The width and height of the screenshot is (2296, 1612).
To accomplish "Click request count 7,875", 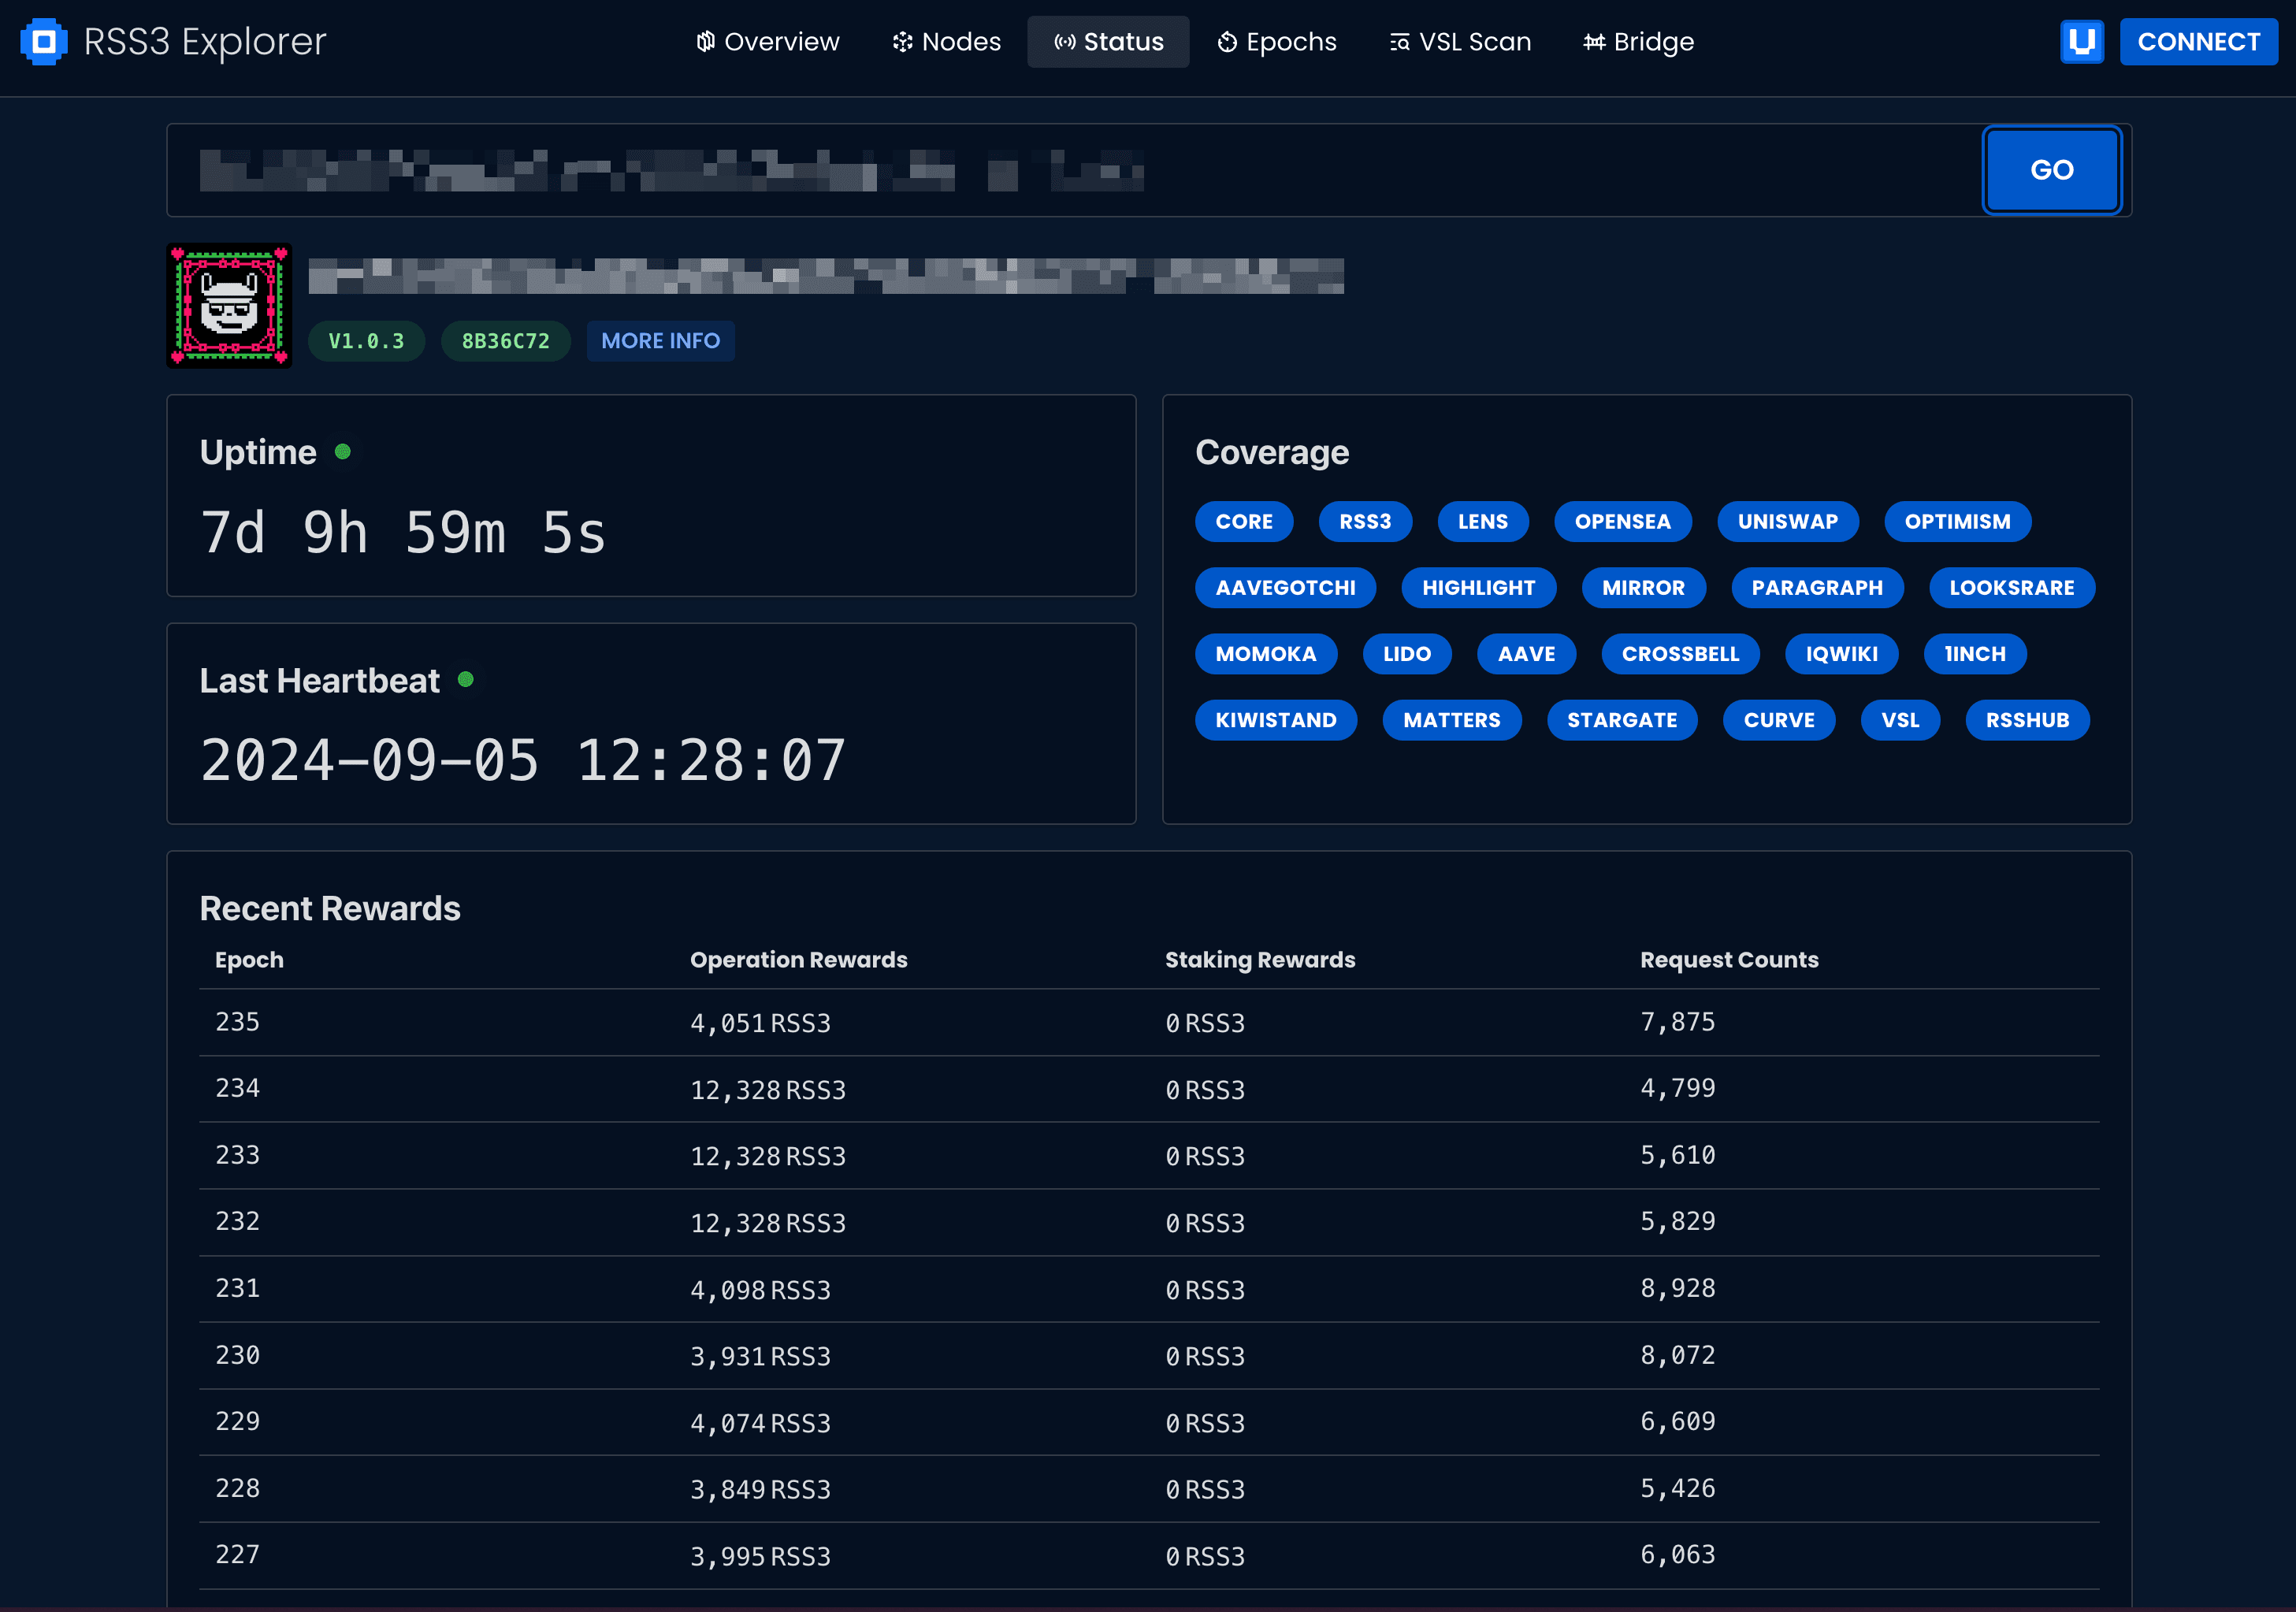I will pyautogui.click(x=1677, y=1022).
